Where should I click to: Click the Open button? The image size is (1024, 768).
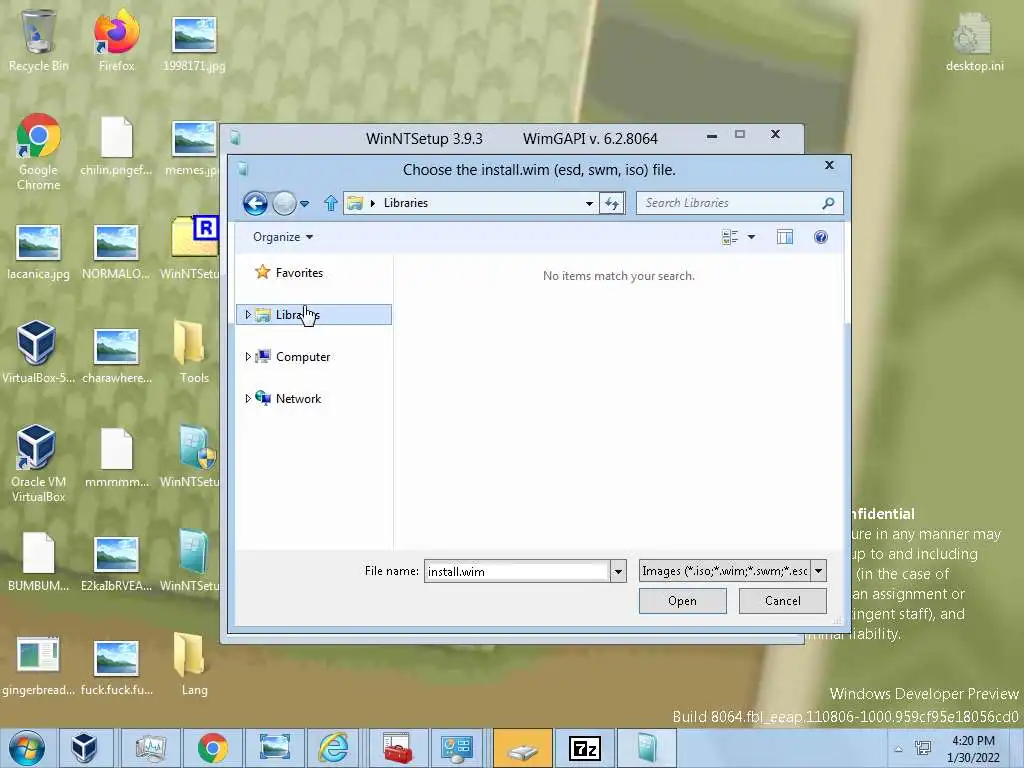pyautogui.click(x=682, y=601)
